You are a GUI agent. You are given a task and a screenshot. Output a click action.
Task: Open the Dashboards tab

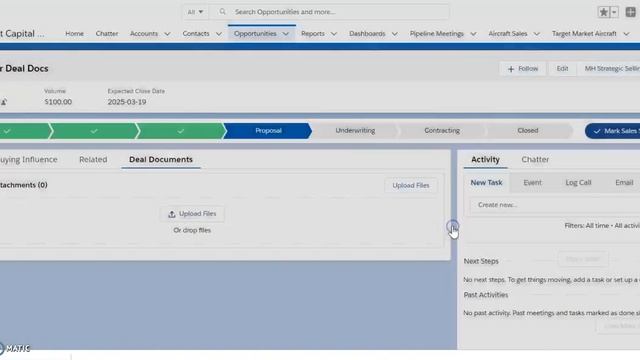pyautogui.click(x=367, y=33)
